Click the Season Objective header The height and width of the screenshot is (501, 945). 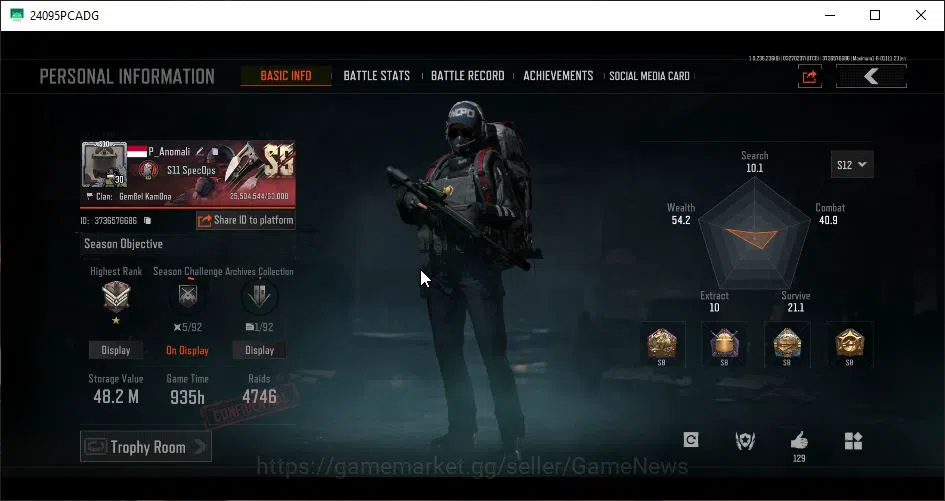pos(124,244)
